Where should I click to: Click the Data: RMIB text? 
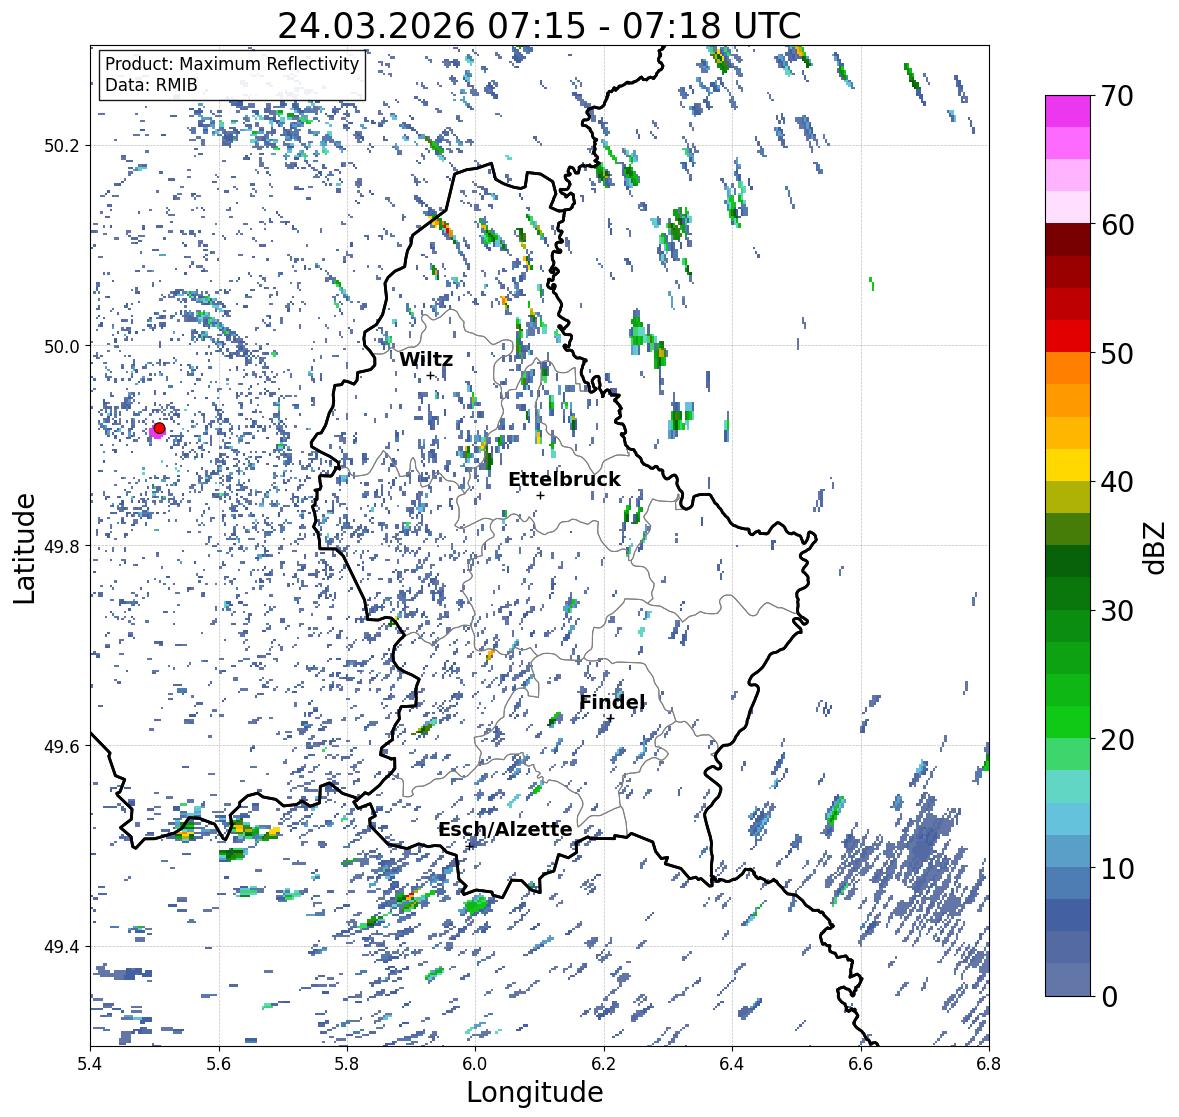pos(151,85)
